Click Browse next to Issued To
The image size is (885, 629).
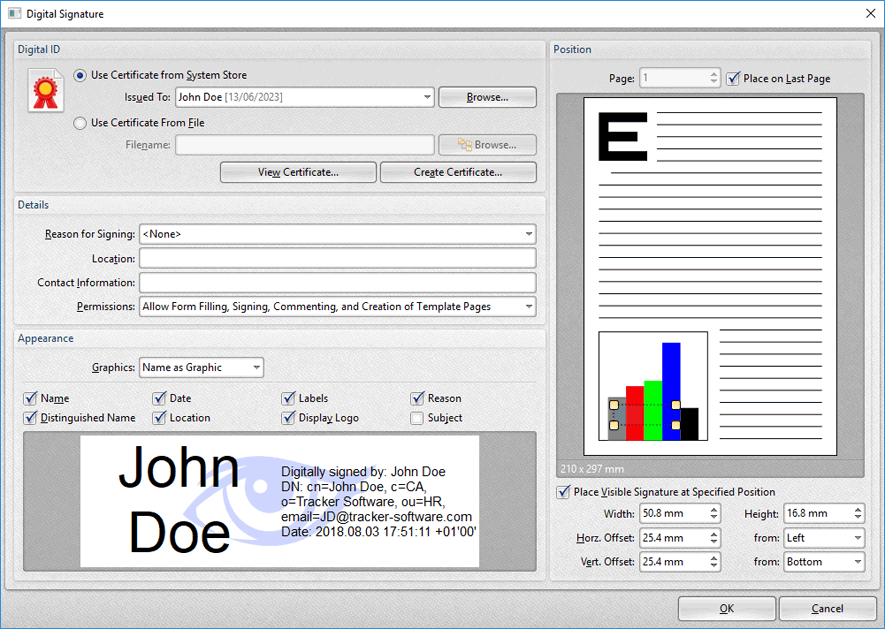[487, 97]
